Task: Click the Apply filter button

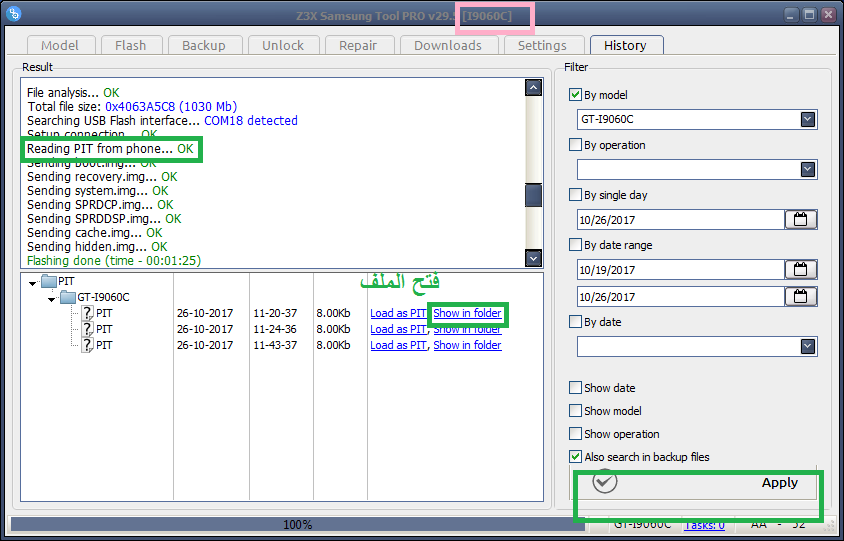Action: pos(693,482)
